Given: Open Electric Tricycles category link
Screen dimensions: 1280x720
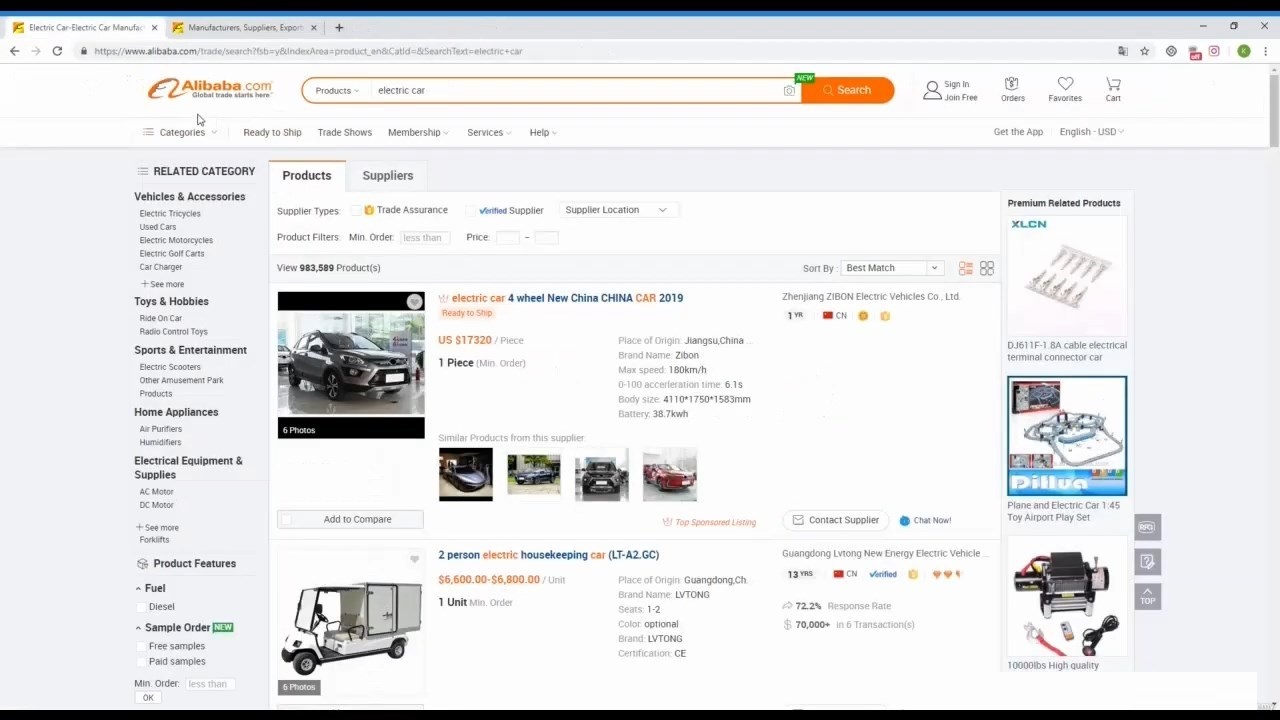Looking at the screenshot, I should [x=170, y=214].
